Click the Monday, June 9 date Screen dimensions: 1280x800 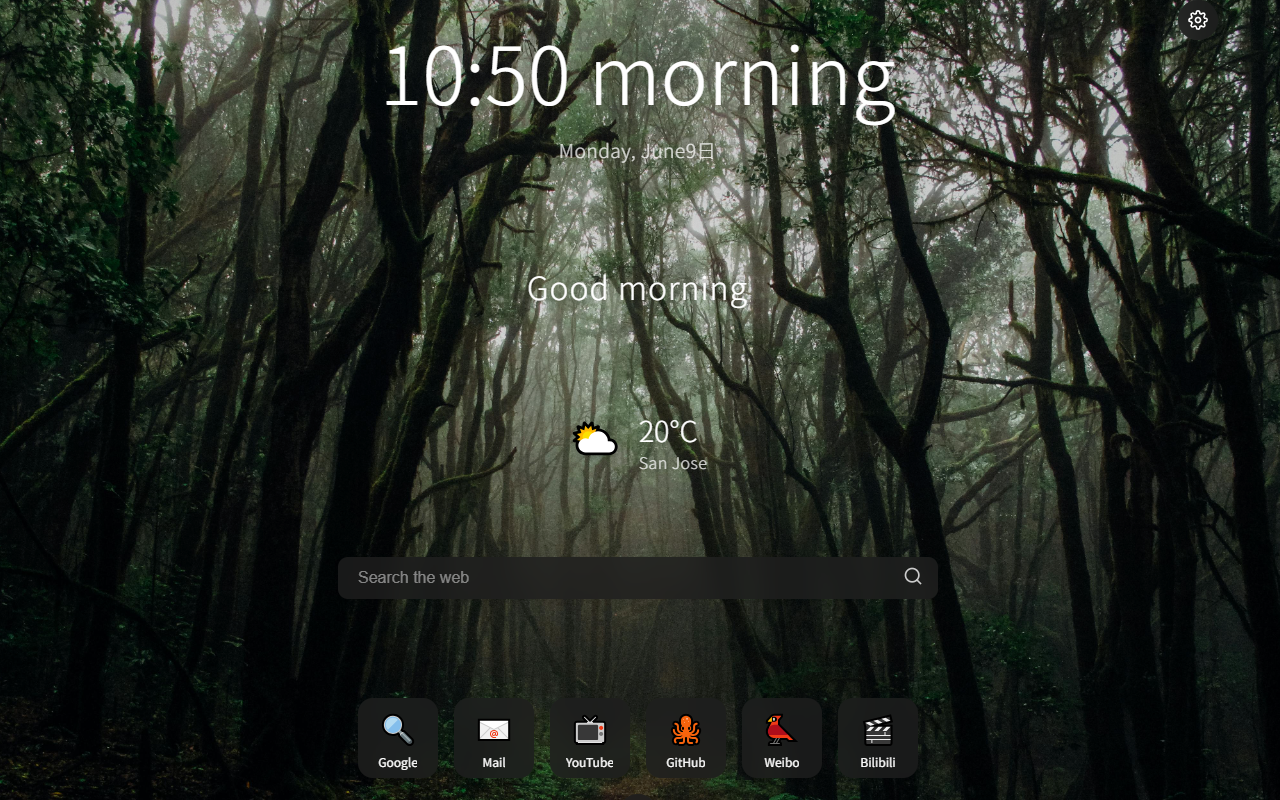(x=637, y=151)
